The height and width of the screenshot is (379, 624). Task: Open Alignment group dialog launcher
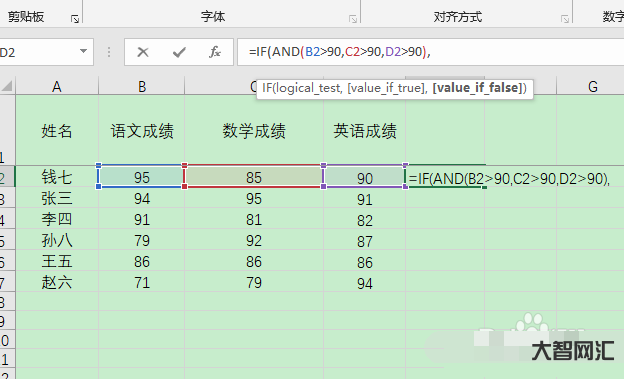click(x=565, y=19)
